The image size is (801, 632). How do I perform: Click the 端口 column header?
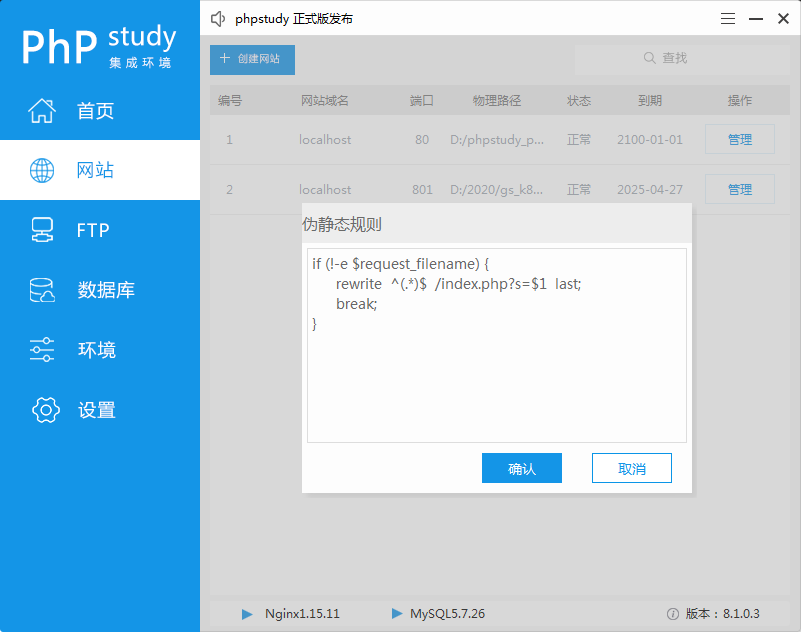pos(421,100)
